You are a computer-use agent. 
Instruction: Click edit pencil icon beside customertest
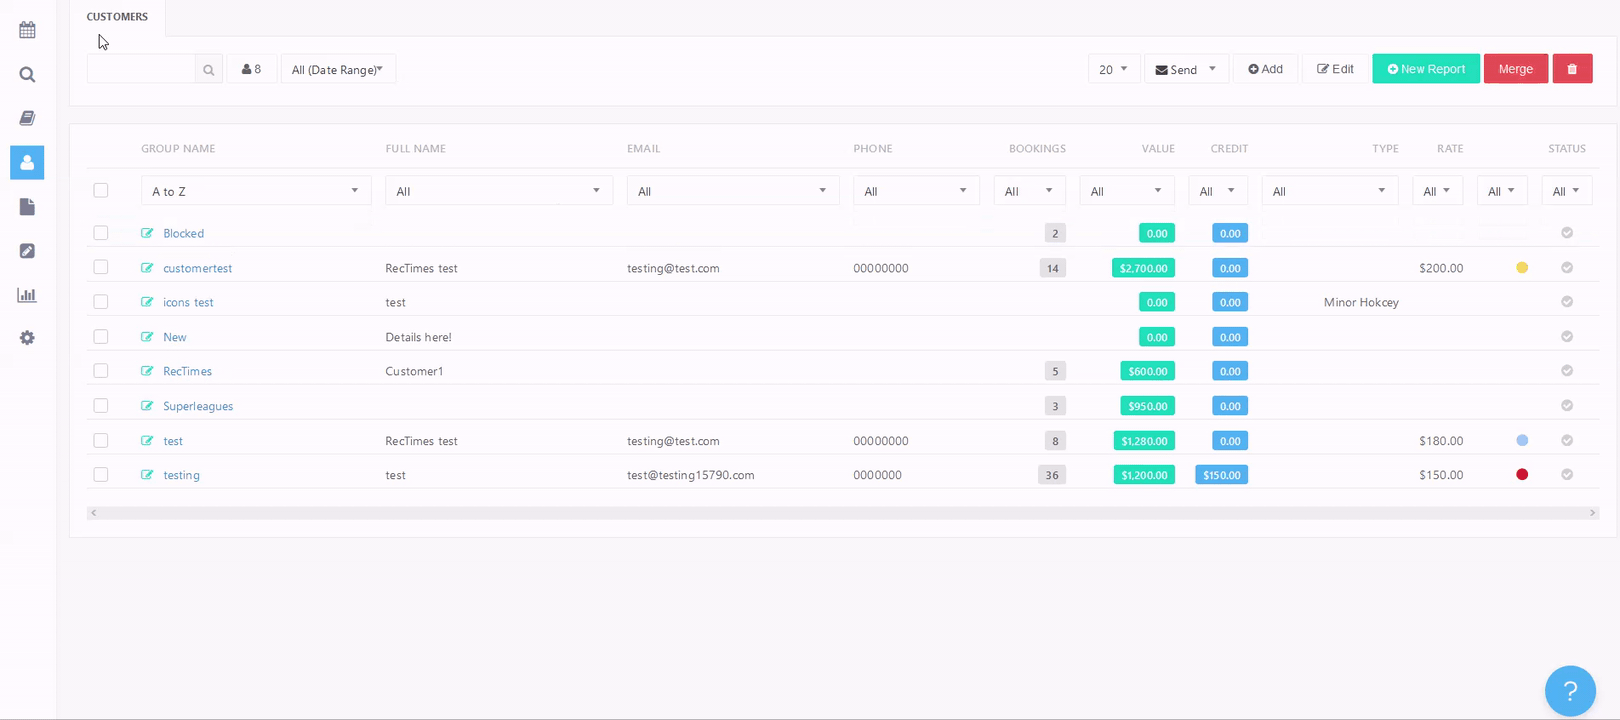(x=147, y=268)
